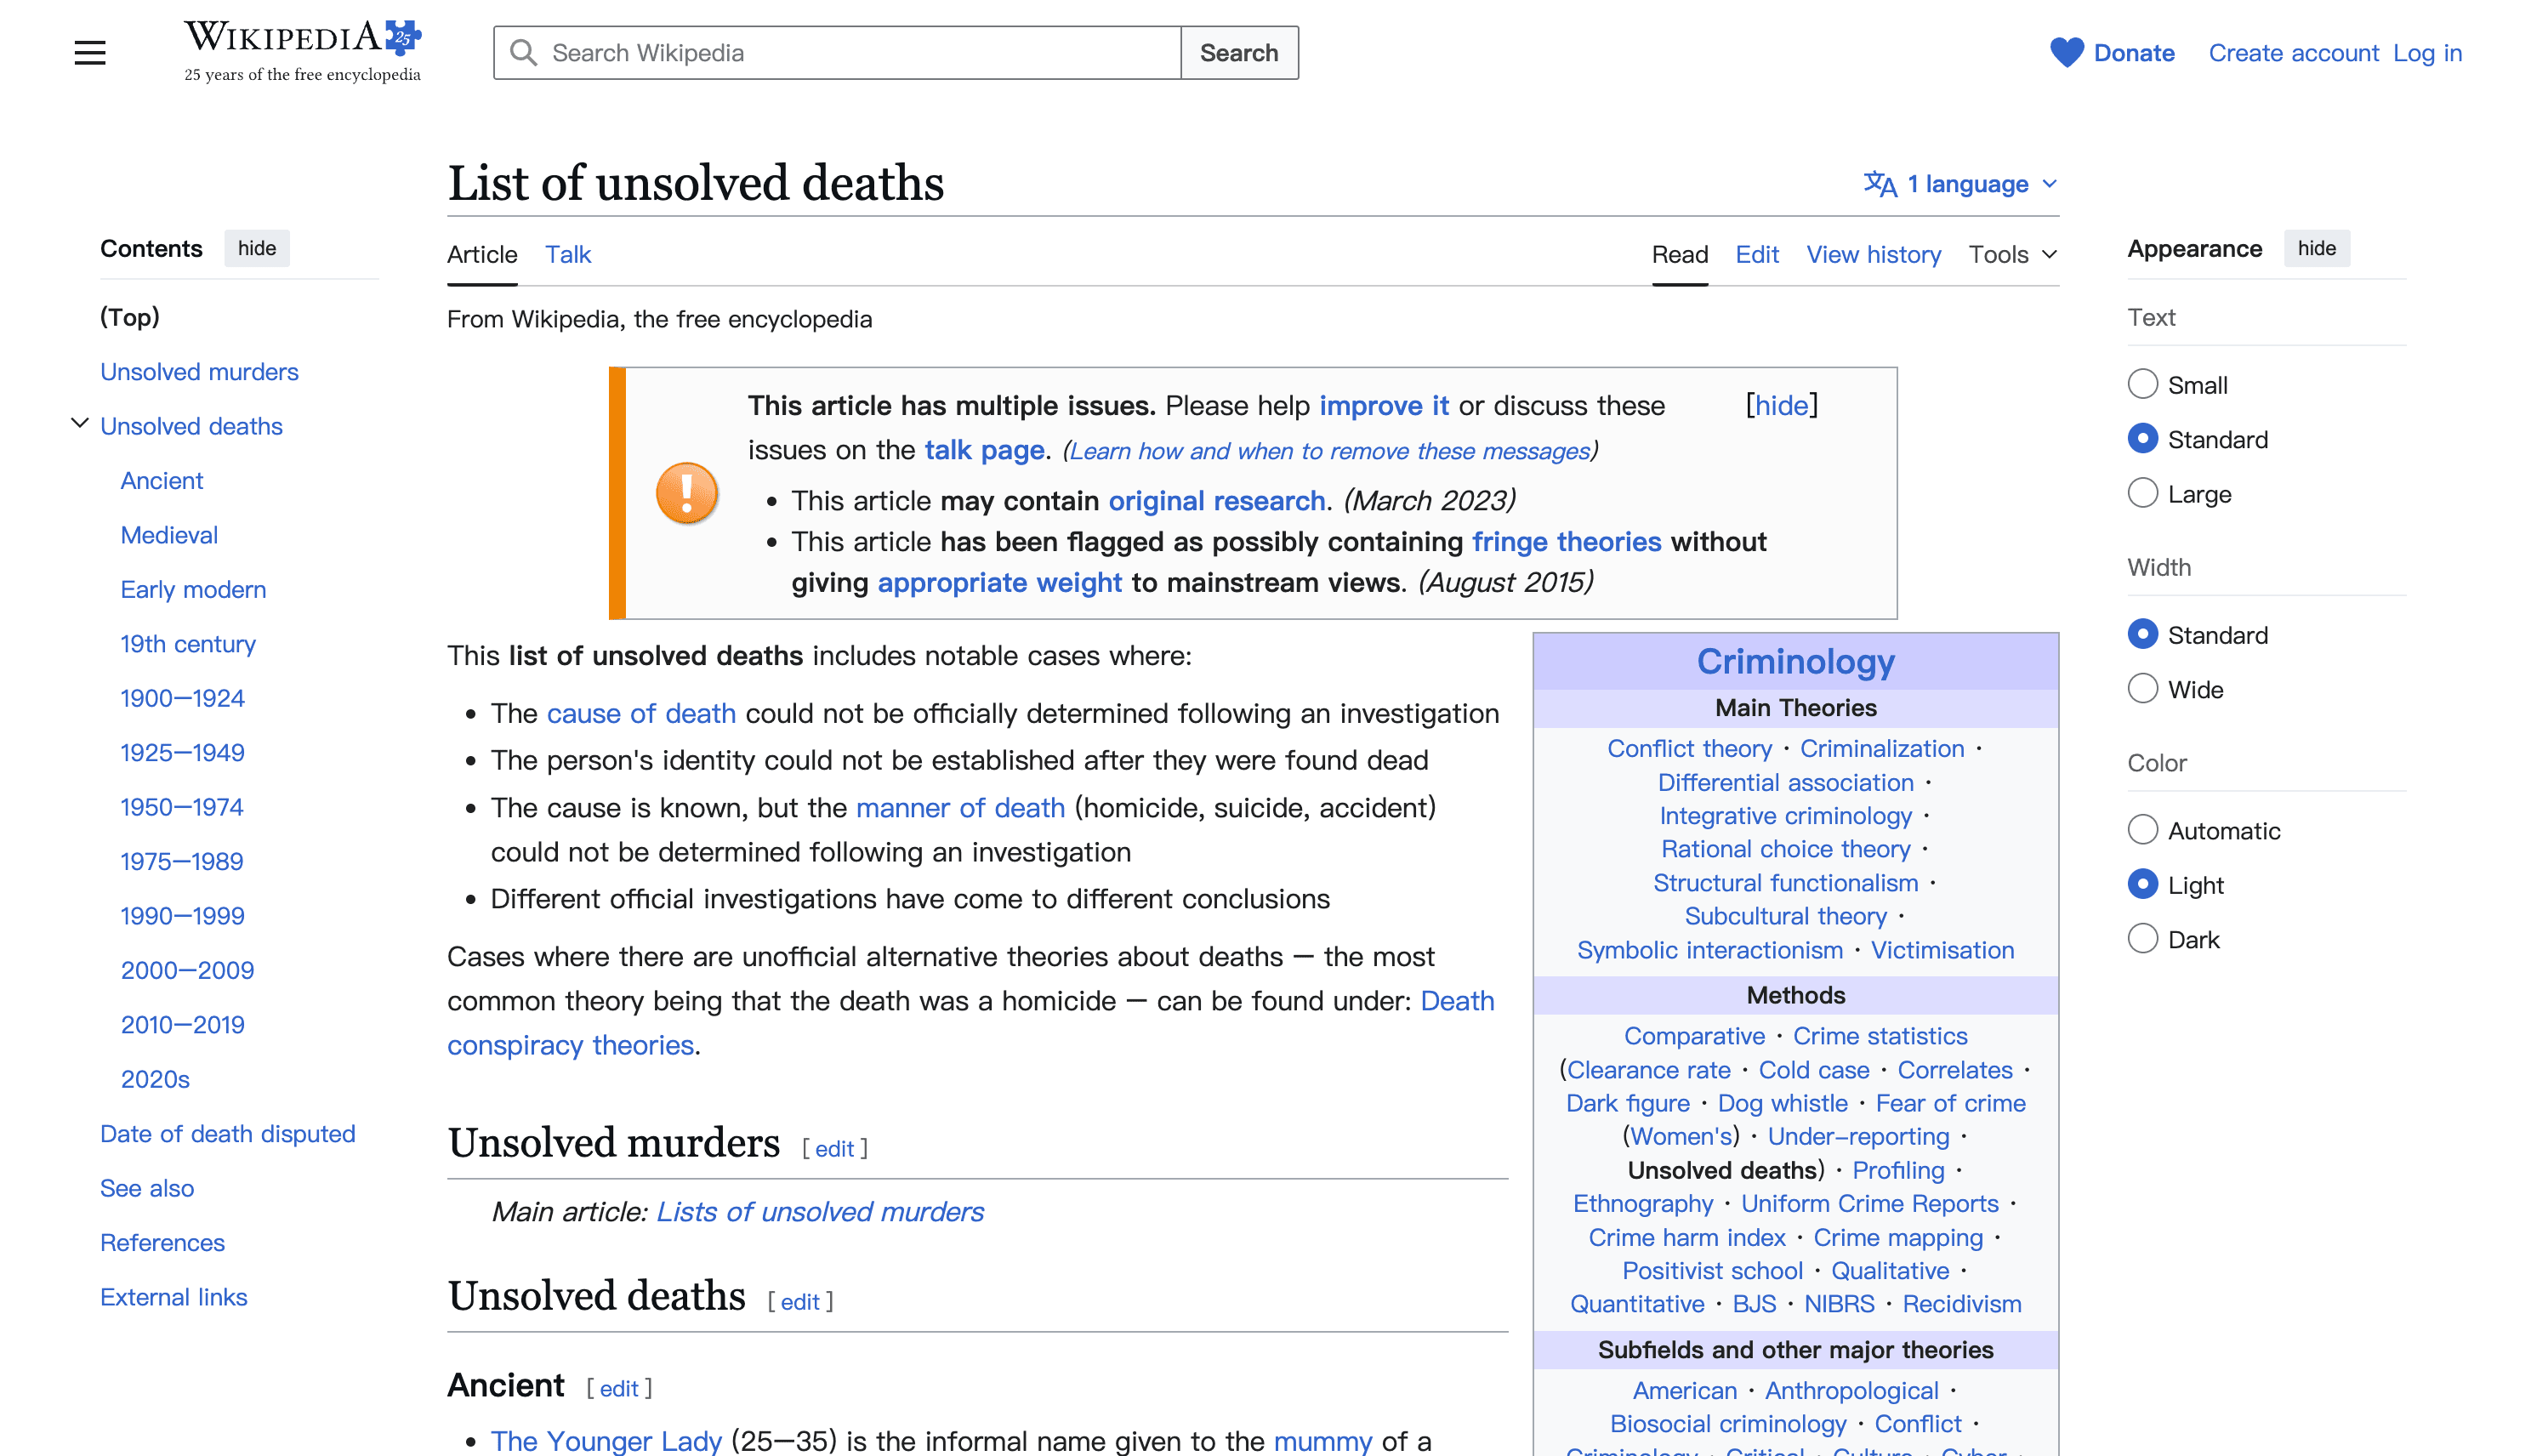Switch to the Talk tab

[568, 254]
